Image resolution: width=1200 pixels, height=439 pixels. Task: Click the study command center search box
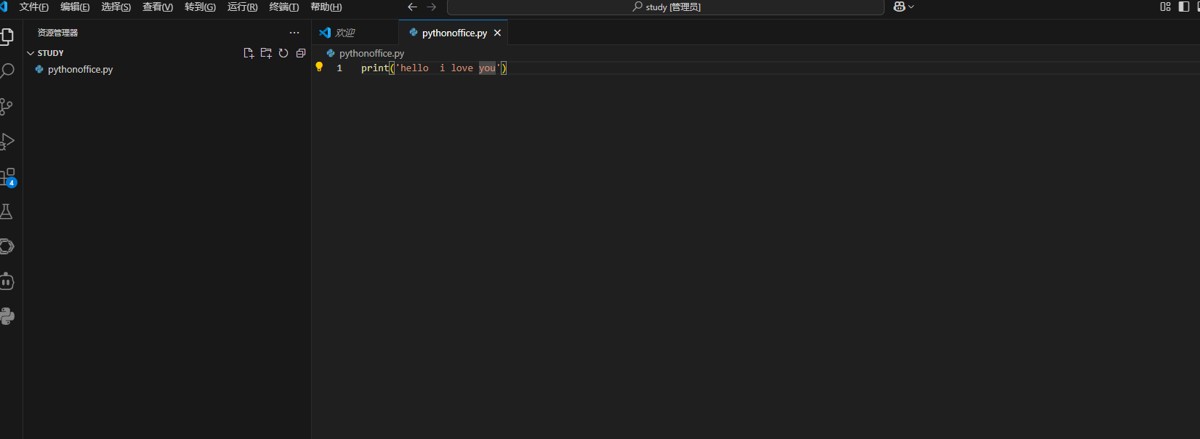click(x=665, y=7)
